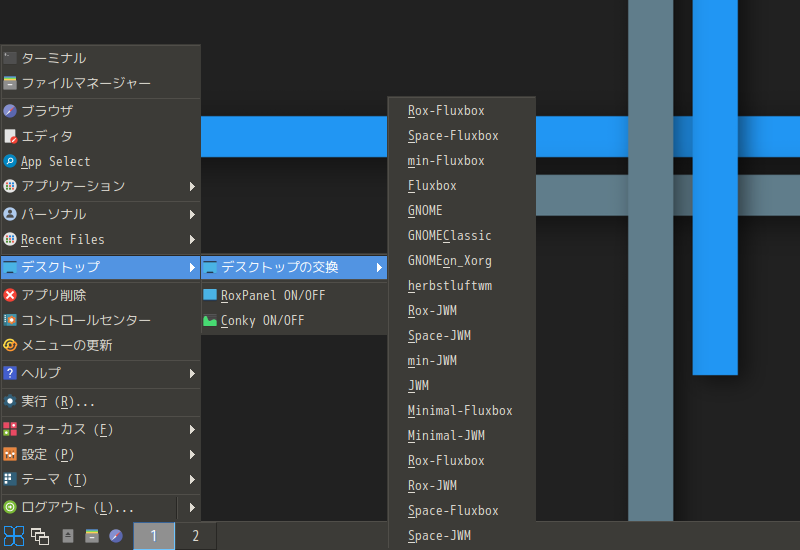This screenshot has height=550, width=800.
Task: Click the App Select magnifier icon
Action: click(10, 161)
